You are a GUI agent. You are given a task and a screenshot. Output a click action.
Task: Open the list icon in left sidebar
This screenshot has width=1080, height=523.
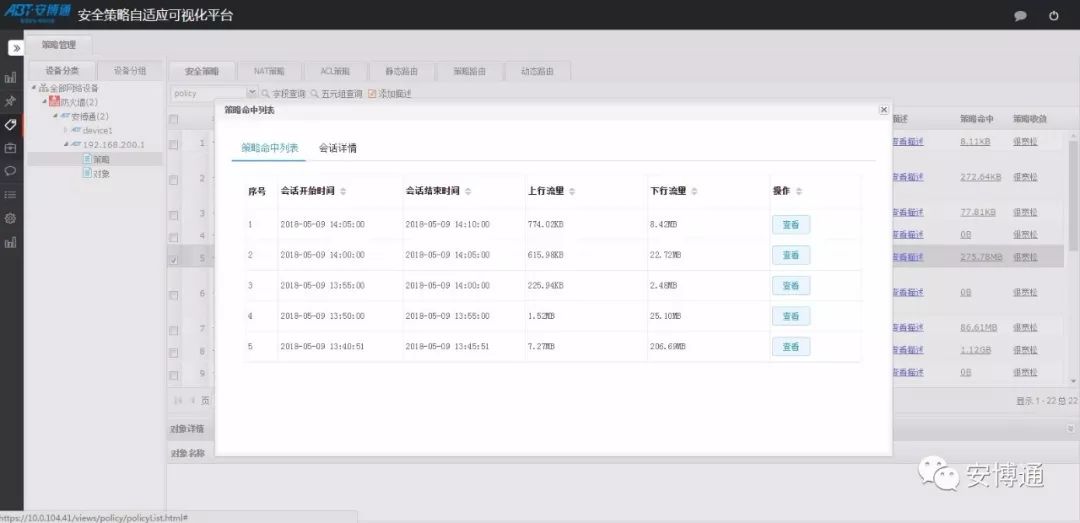click(x=11, y=195)
